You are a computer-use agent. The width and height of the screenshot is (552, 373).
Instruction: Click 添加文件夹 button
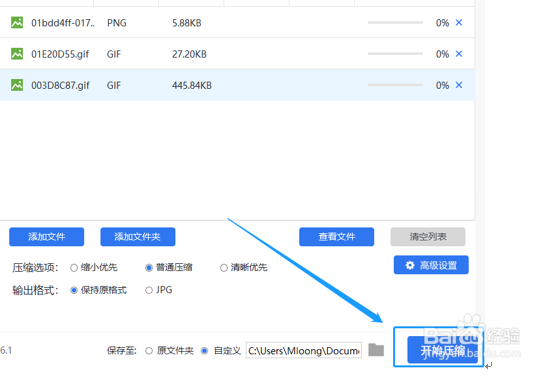[138, 237]
